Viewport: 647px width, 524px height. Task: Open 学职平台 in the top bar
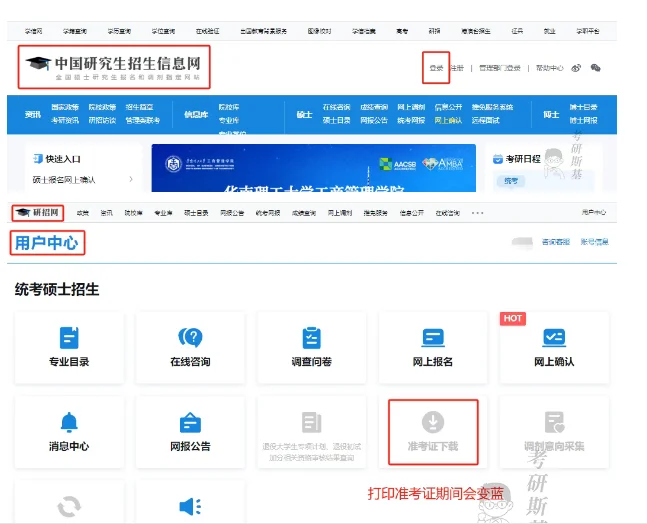click(x=588, y=31)
